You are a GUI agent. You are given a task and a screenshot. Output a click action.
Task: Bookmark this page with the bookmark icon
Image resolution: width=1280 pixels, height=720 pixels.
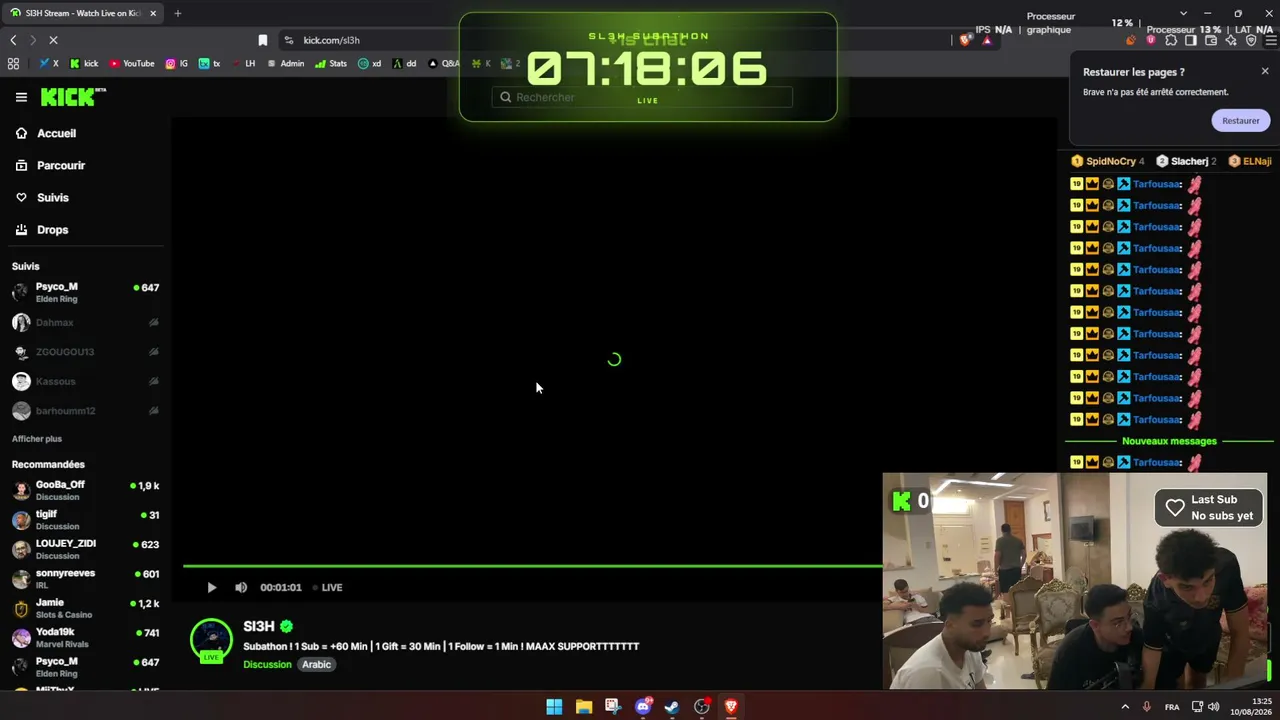point(263,40)
